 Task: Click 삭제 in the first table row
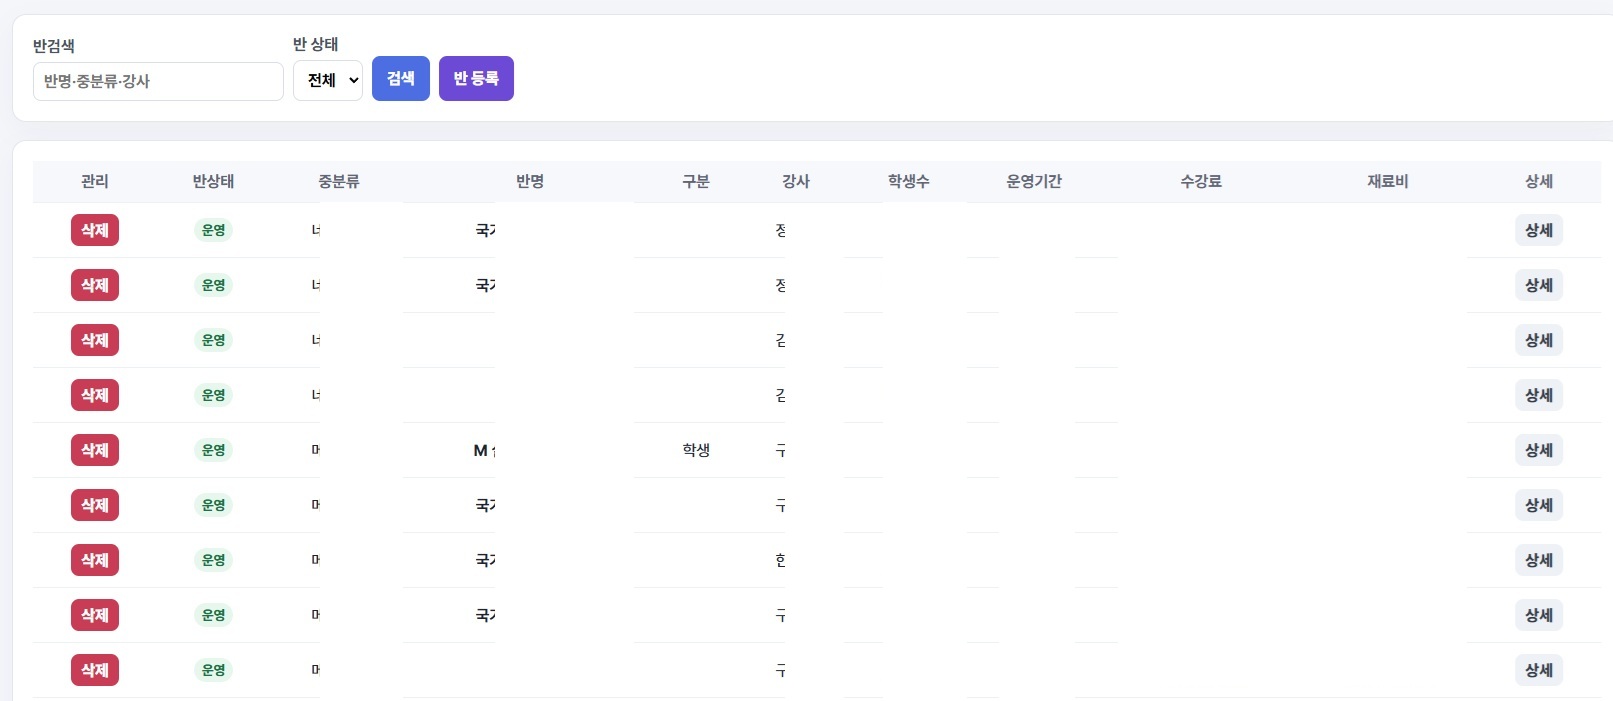pos(95,230)
